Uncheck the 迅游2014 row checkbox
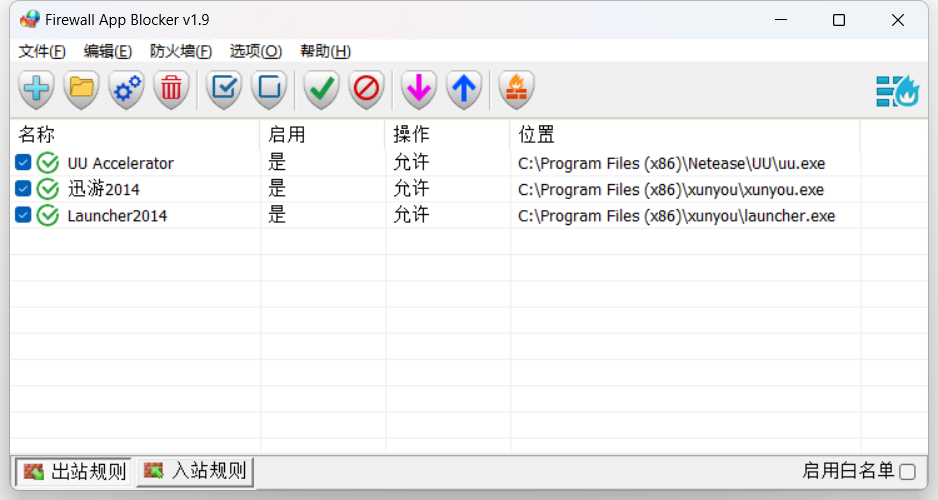Image resolution: width=938 pixels, height=500 pixels. point(23,188)
